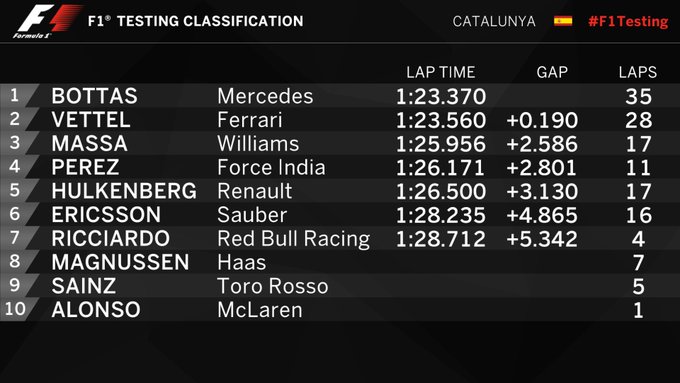Open the #F1Testing hashtag

[628, 21]
